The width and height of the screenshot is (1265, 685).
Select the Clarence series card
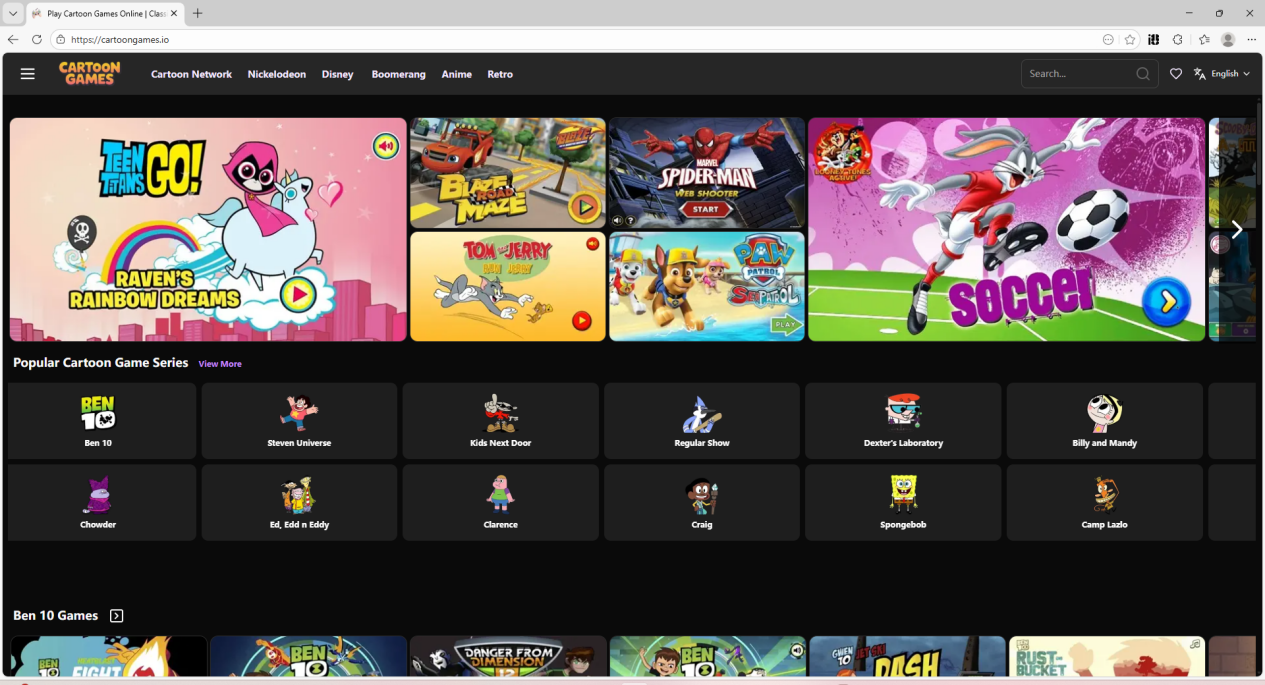501,503
